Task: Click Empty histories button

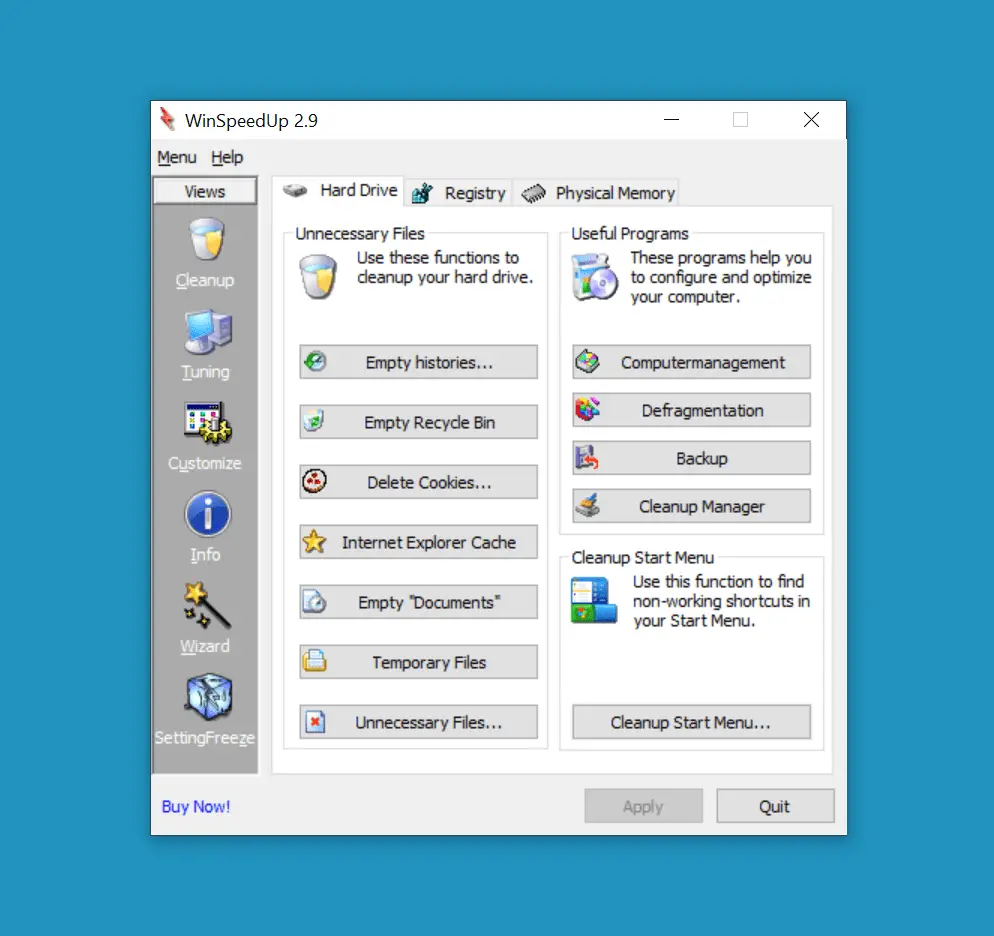Action: click(418, 362)
